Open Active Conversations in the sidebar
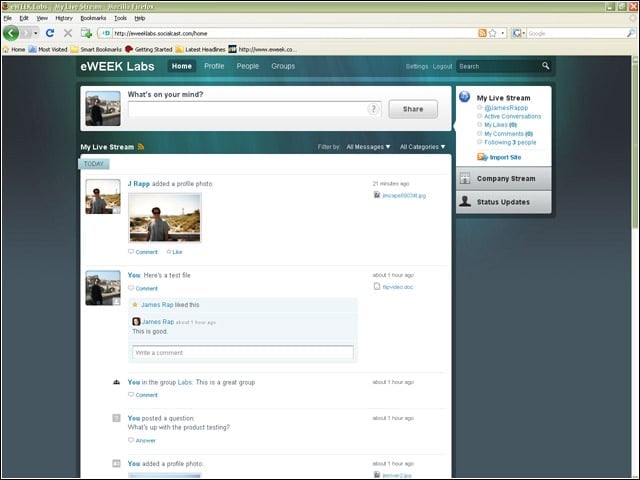The width and height of the screenshot is (640, 480). point(512,116)
